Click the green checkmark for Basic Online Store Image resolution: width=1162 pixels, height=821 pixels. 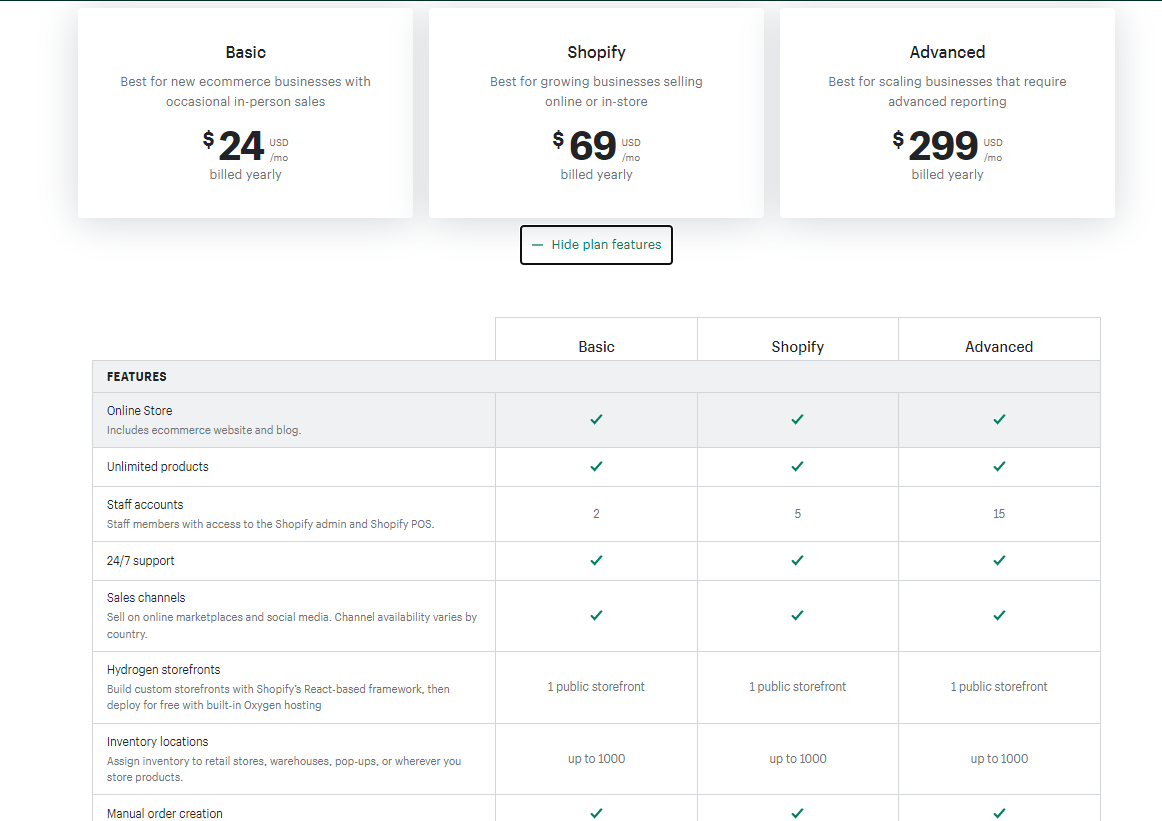pyautogui.click(x=596, y=419)
